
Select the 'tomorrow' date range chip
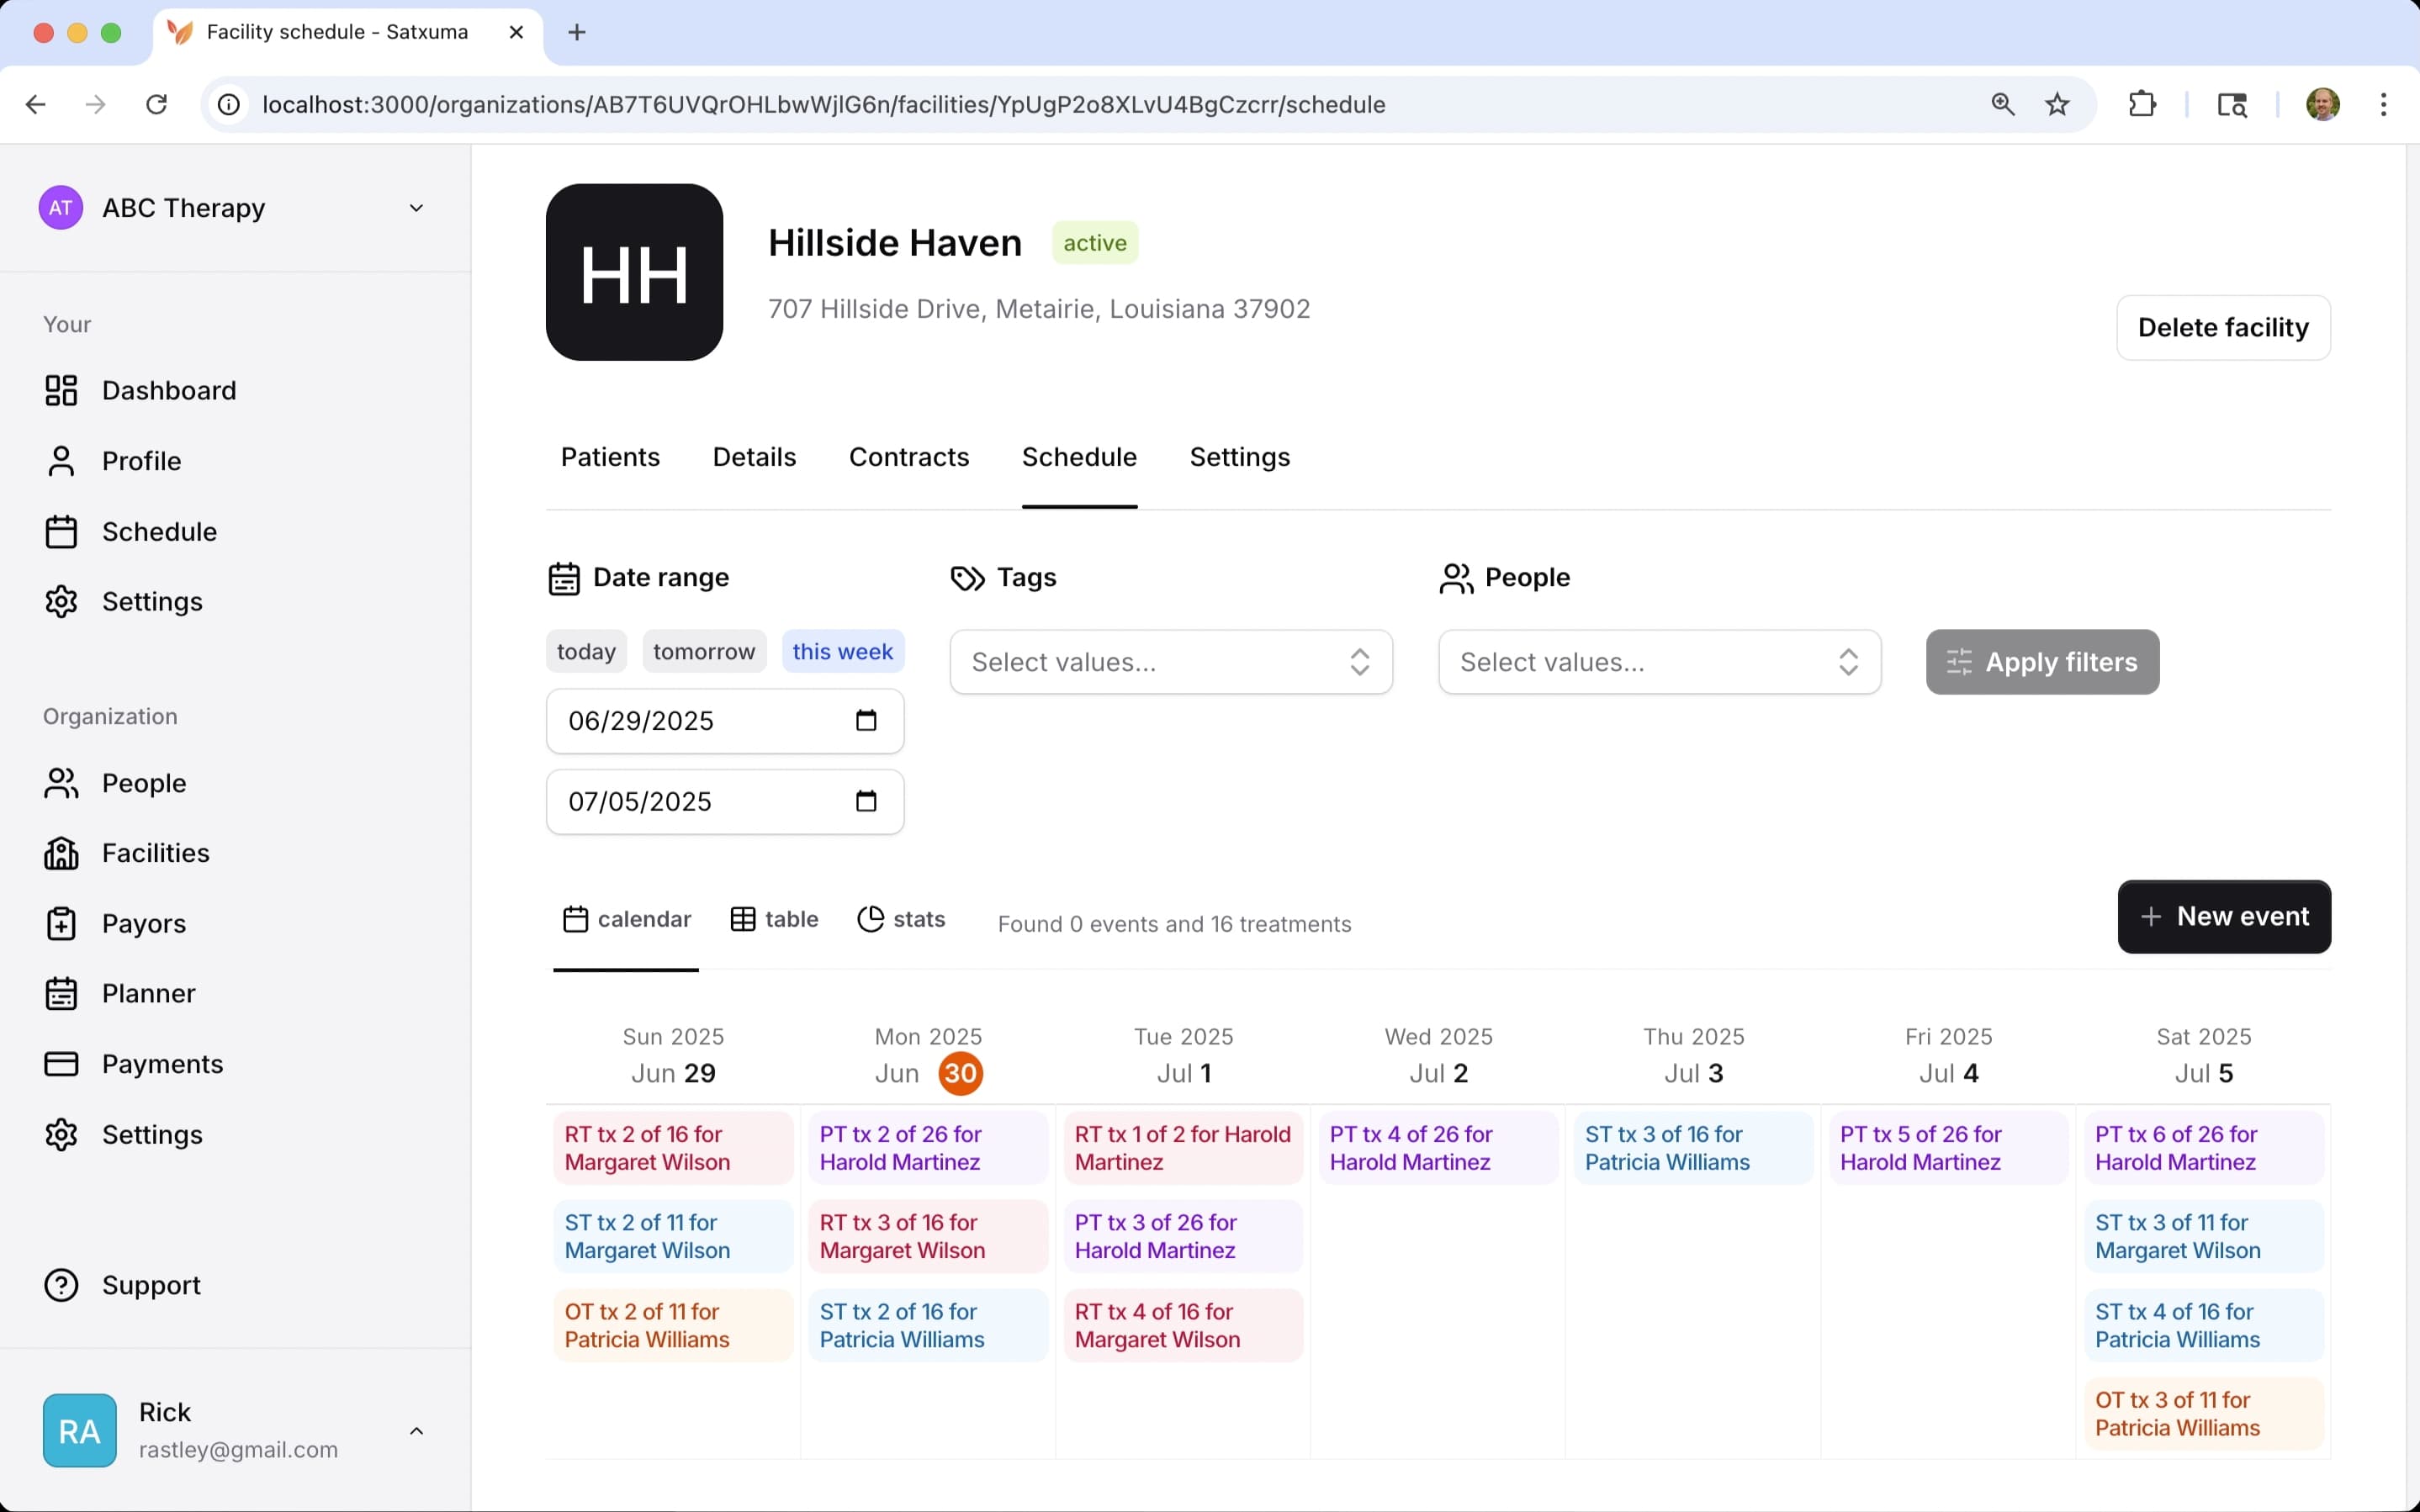pos(704,652)
